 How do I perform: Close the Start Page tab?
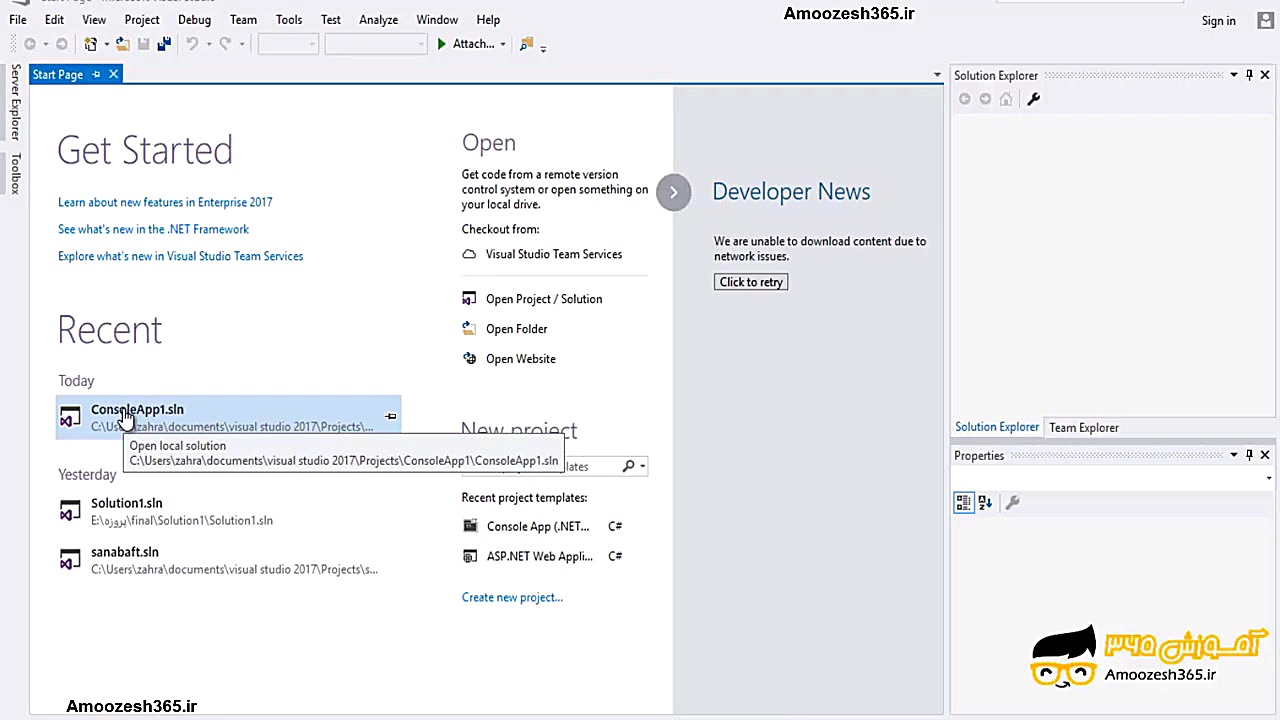click(114, 74)
